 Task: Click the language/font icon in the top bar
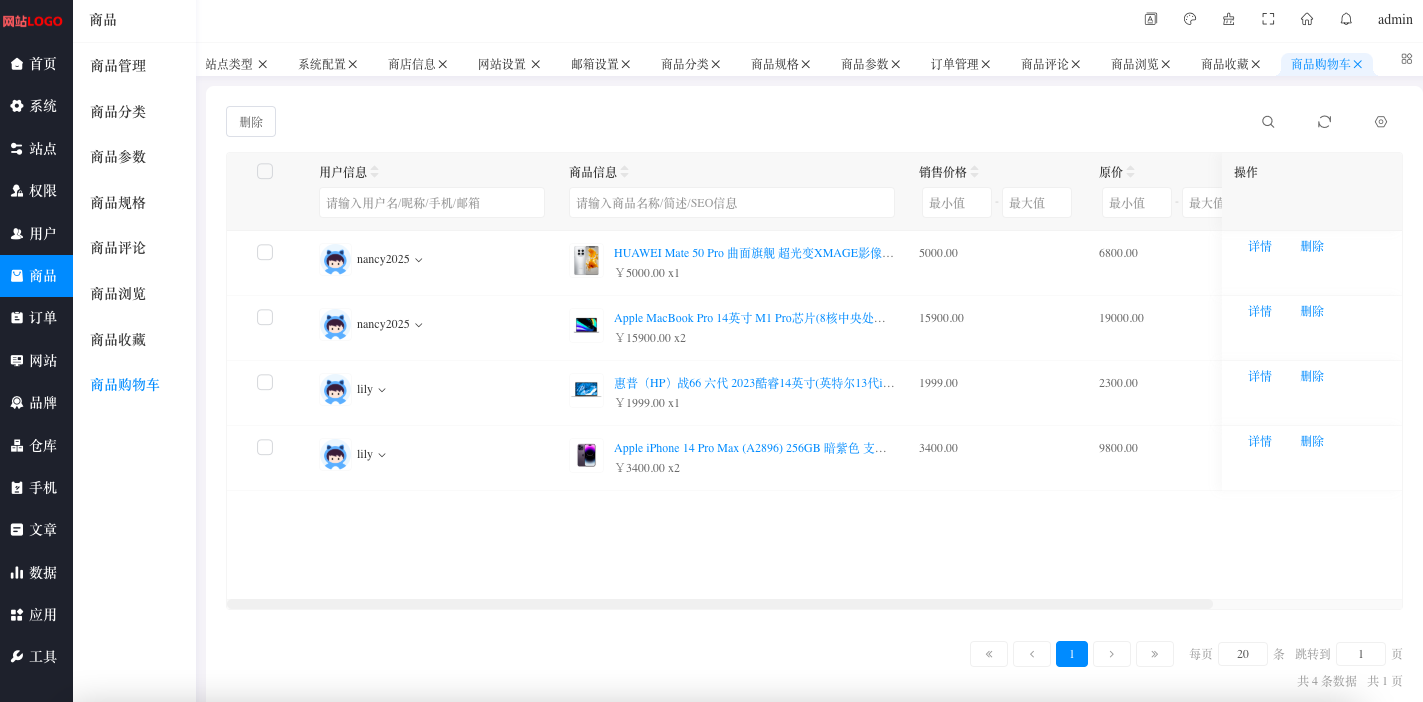1151,19
